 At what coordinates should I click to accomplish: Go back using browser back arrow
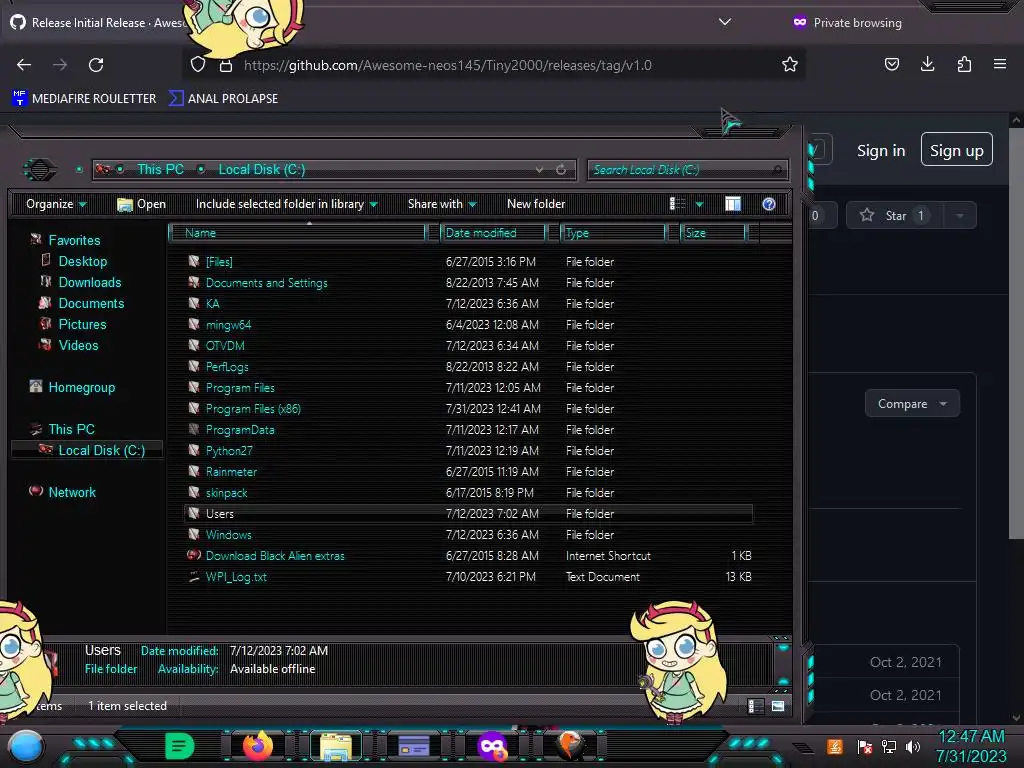pyautogui.click(x=24, y=65)
